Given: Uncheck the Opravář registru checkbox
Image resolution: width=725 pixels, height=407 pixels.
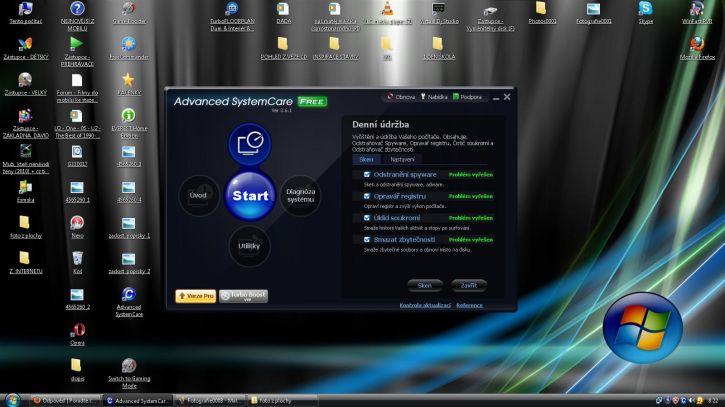Looking at the screenshot, I should [367, 196].
